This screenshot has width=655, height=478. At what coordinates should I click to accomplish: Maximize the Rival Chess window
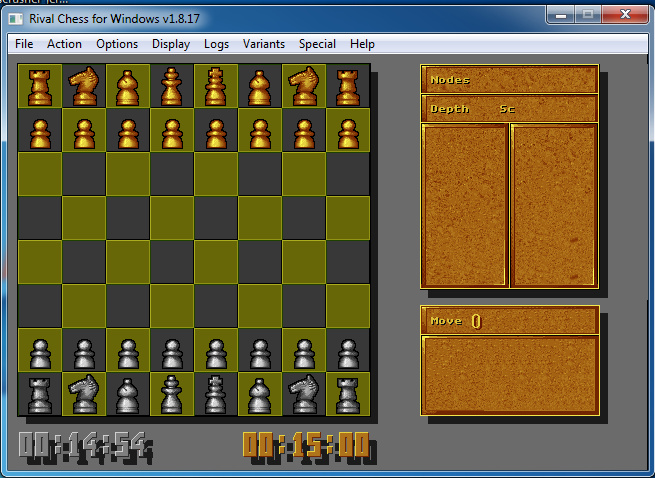[588, 15]
